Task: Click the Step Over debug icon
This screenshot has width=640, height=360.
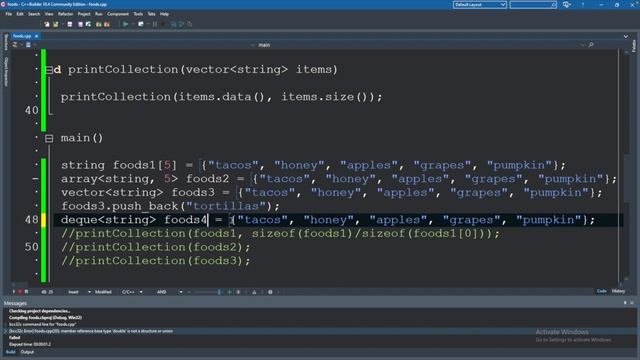Action: click(181, 24)
